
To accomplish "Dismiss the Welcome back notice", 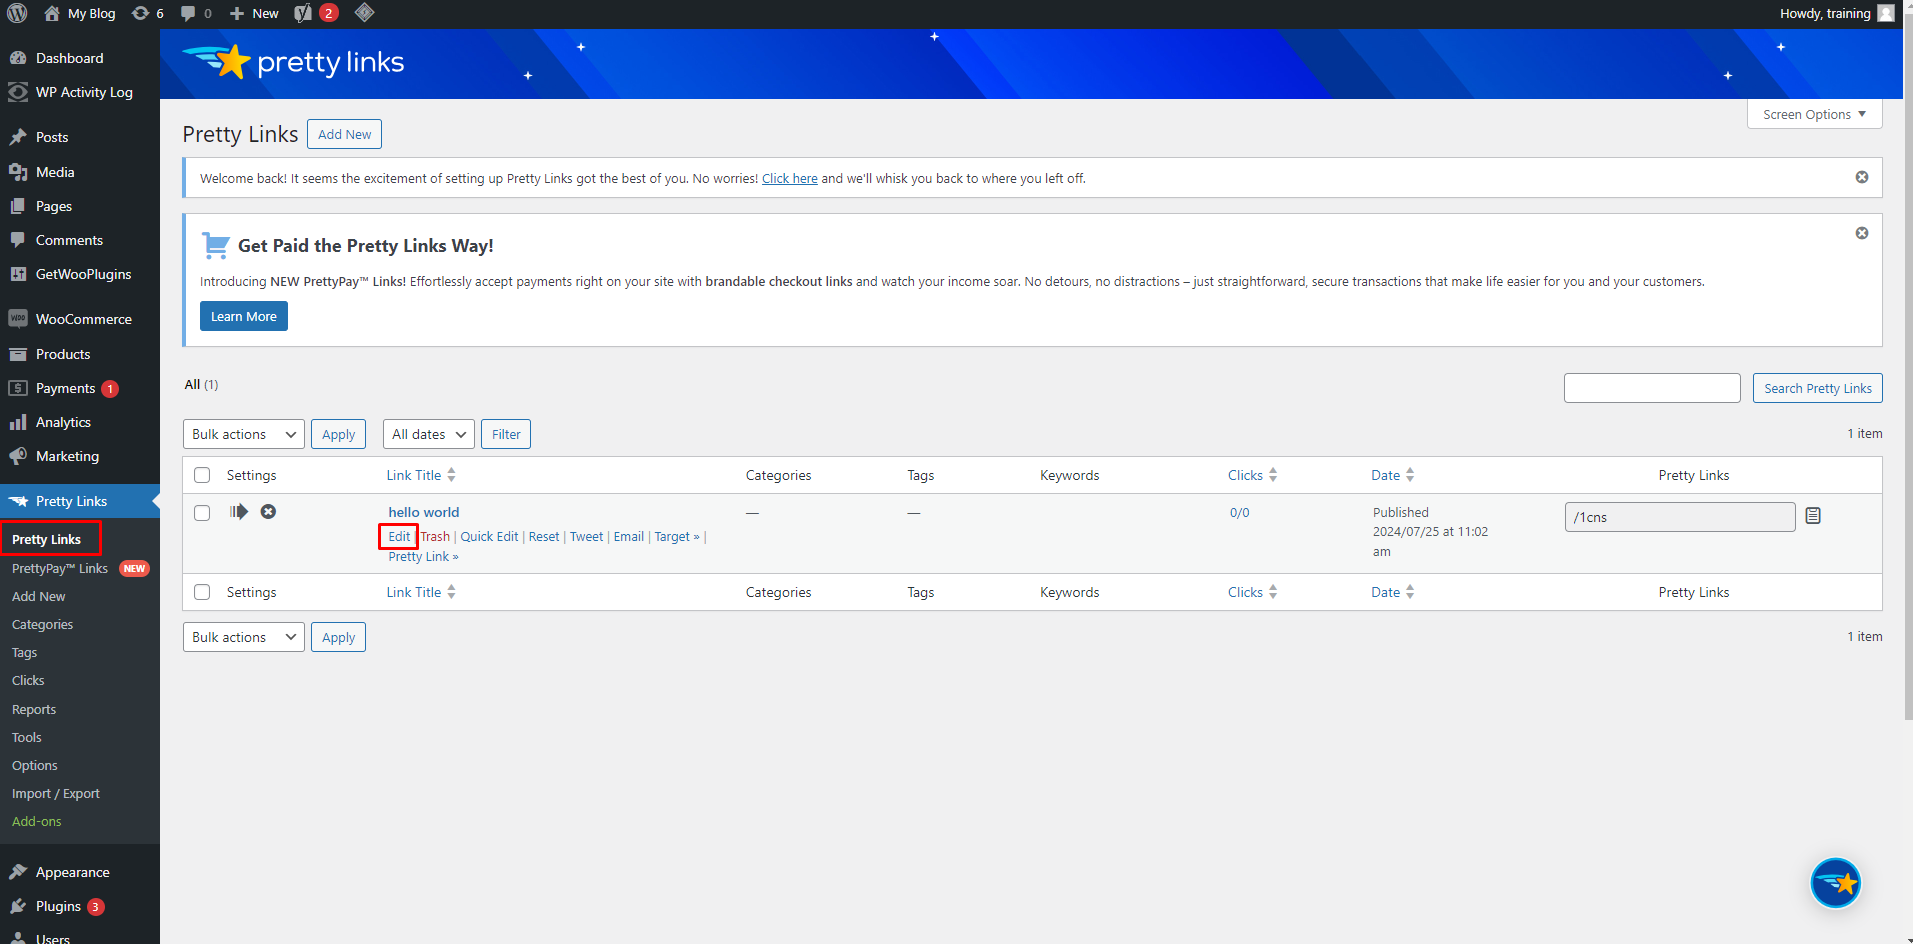I will (1861, 177).
